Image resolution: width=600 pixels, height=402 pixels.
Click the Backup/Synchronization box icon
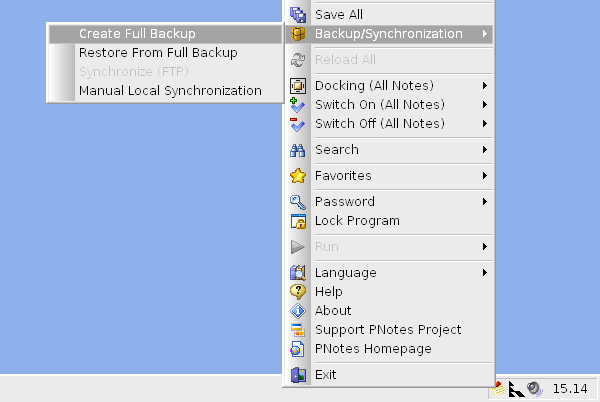(297, 34)
